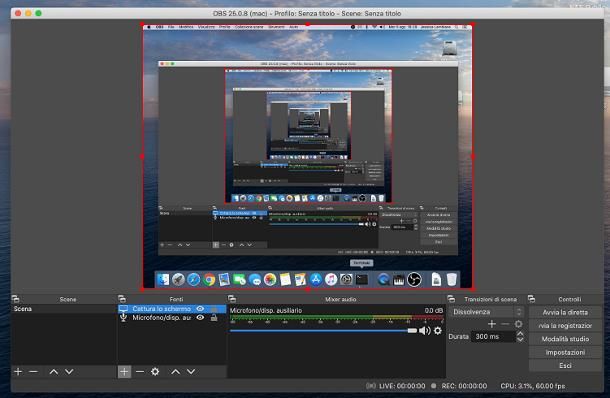
Task: Add a new scene with the plus
Action: (x=18, y=372)
